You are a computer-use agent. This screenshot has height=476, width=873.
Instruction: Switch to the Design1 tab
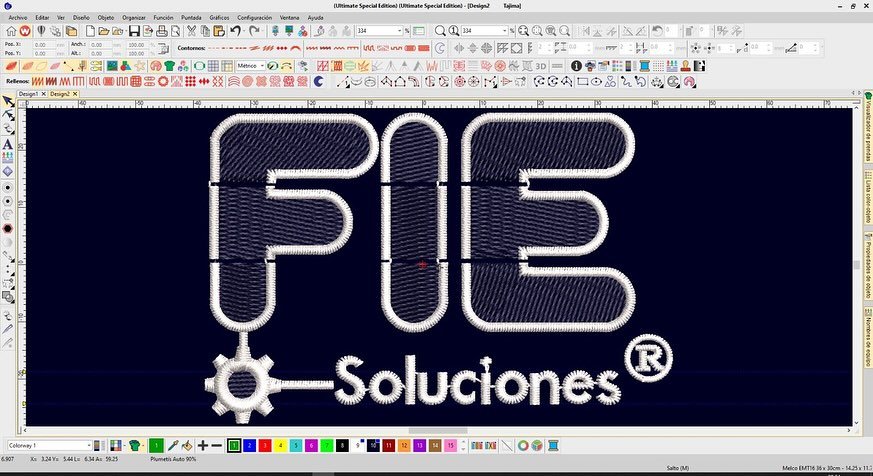[x=26, y=93]
